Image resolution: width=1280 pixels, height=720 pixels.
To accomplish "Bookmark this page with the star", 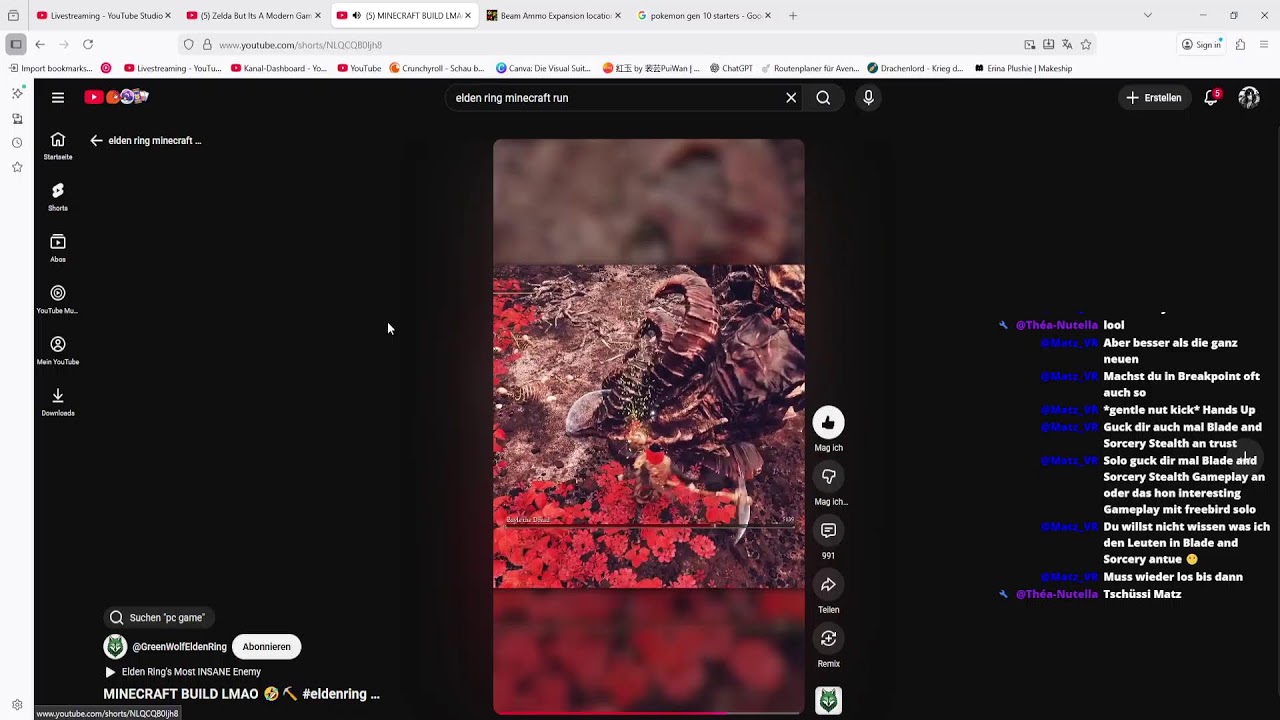I will tap(1086, 45).
